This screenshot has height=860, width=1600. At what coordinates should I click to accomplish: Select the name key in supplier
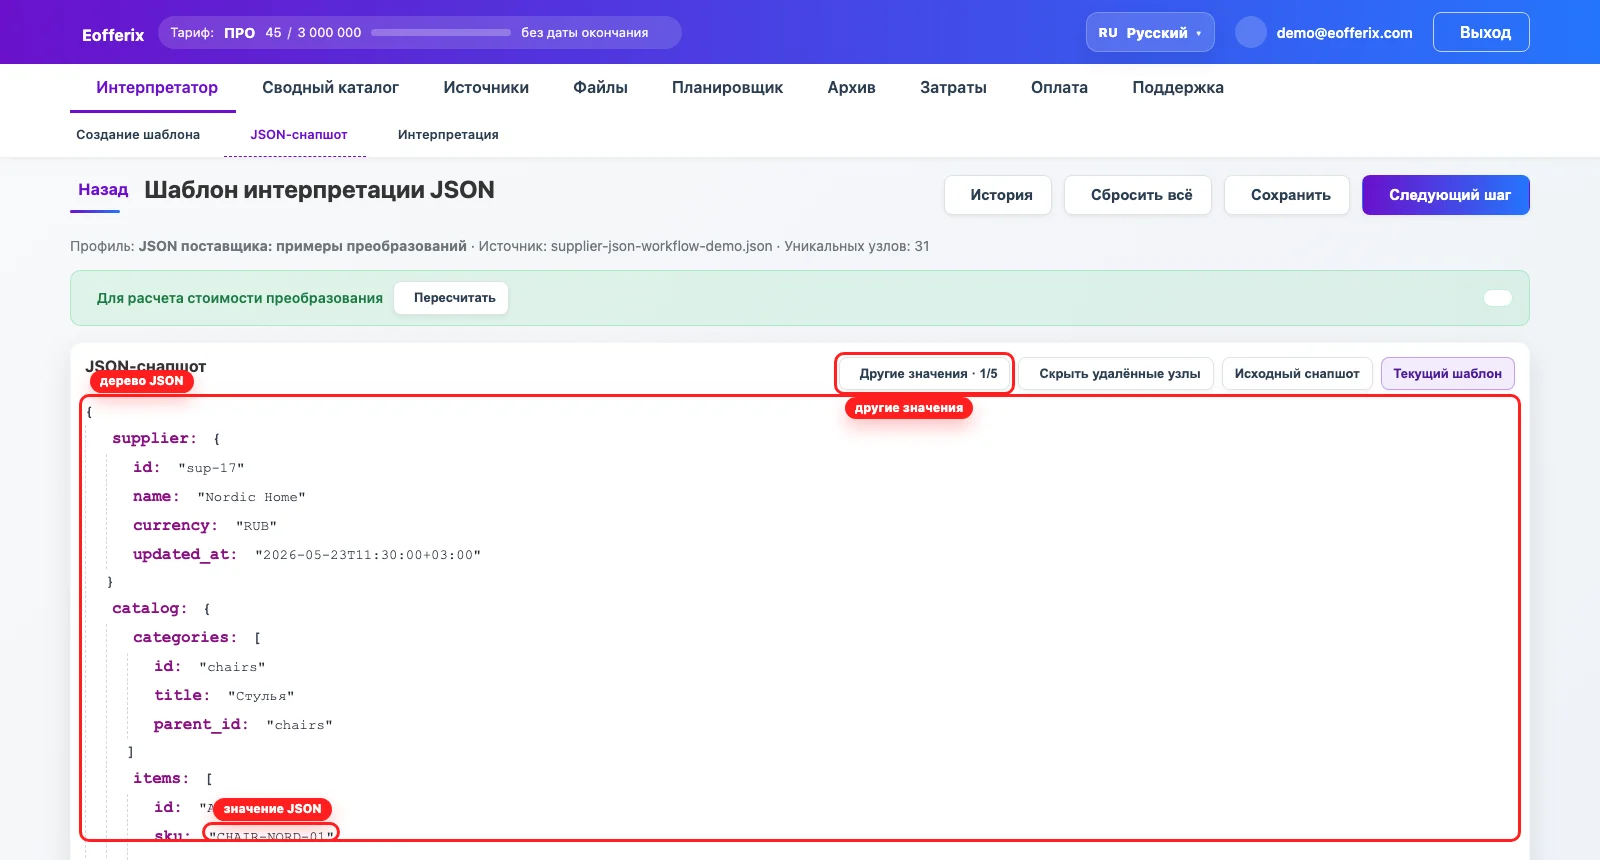point(155,496)
